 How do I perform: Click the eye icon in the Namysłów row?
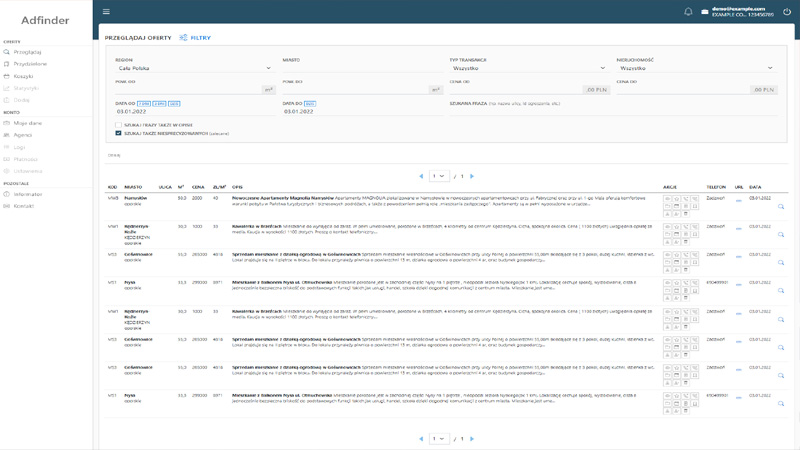pyautogui.click(x=667, y=198)
